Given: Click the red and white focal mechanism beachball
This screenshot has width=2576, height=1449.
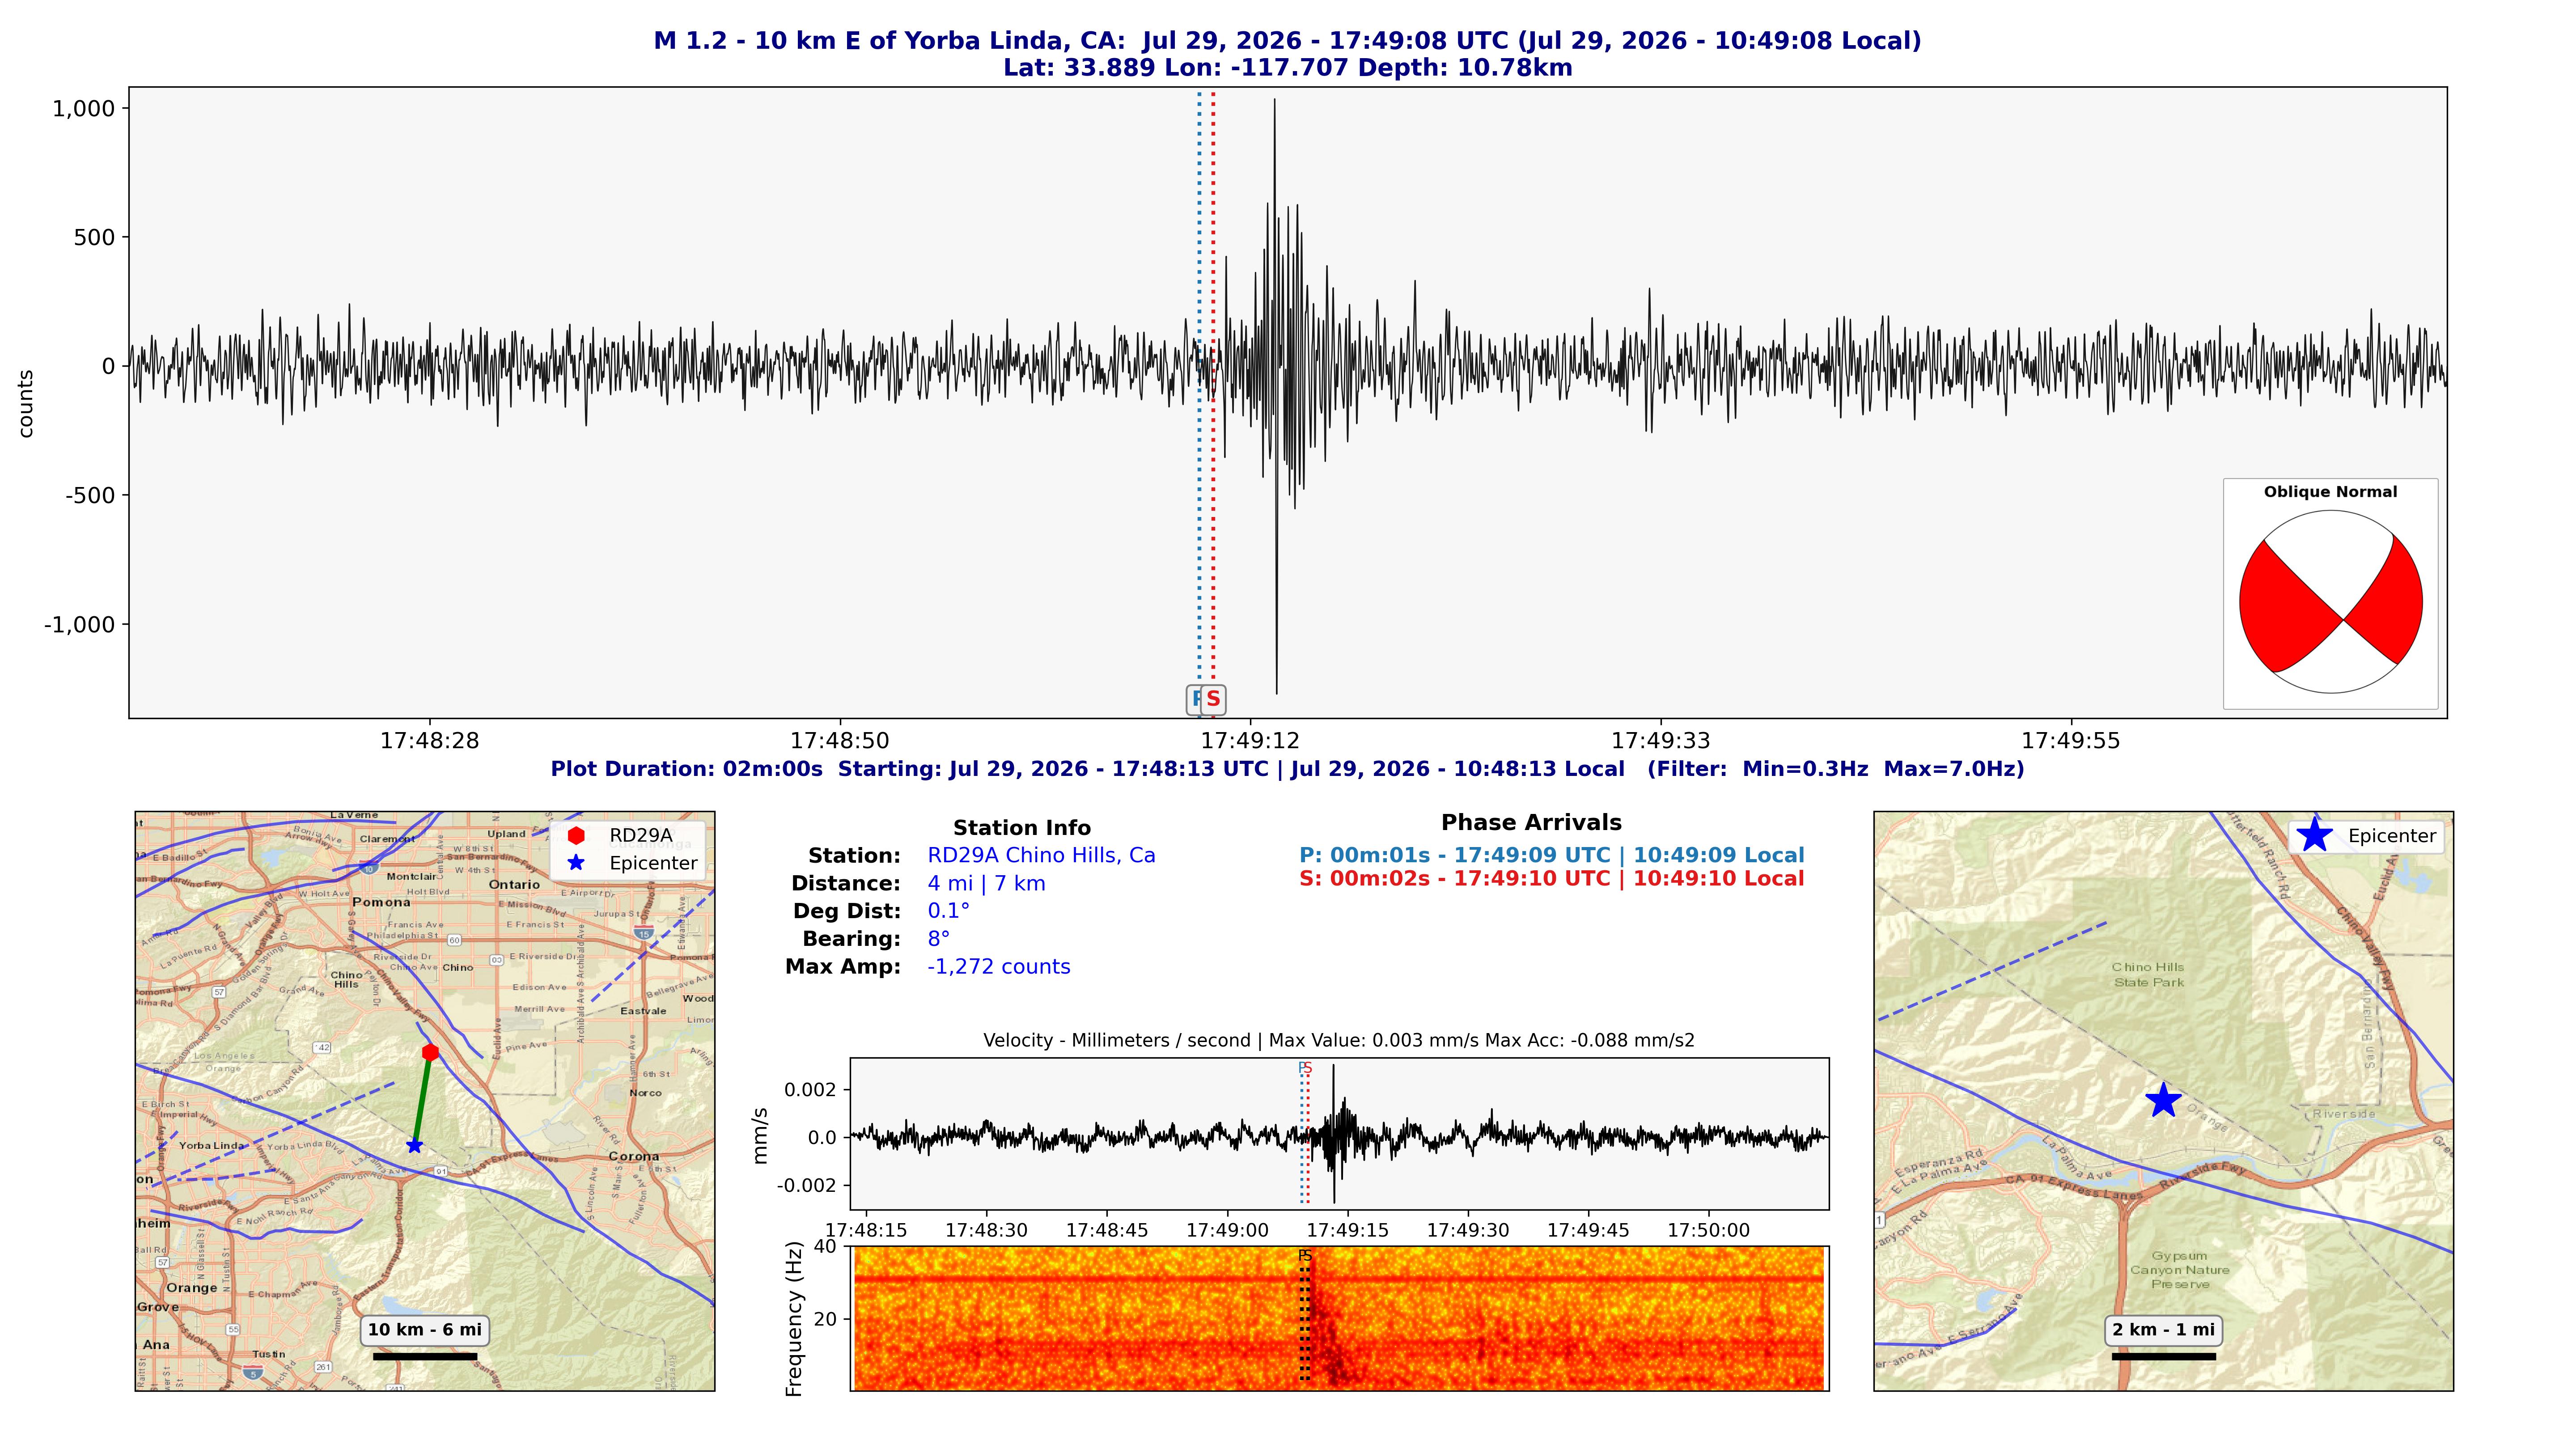Looking at the screenshot, I should pyautogui.click(x=2330, y=602).
